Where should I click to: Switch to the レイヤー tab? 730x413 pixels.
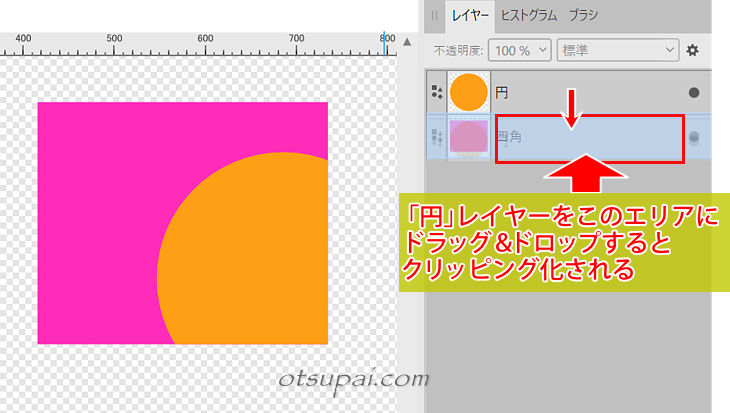coord(469,15)
